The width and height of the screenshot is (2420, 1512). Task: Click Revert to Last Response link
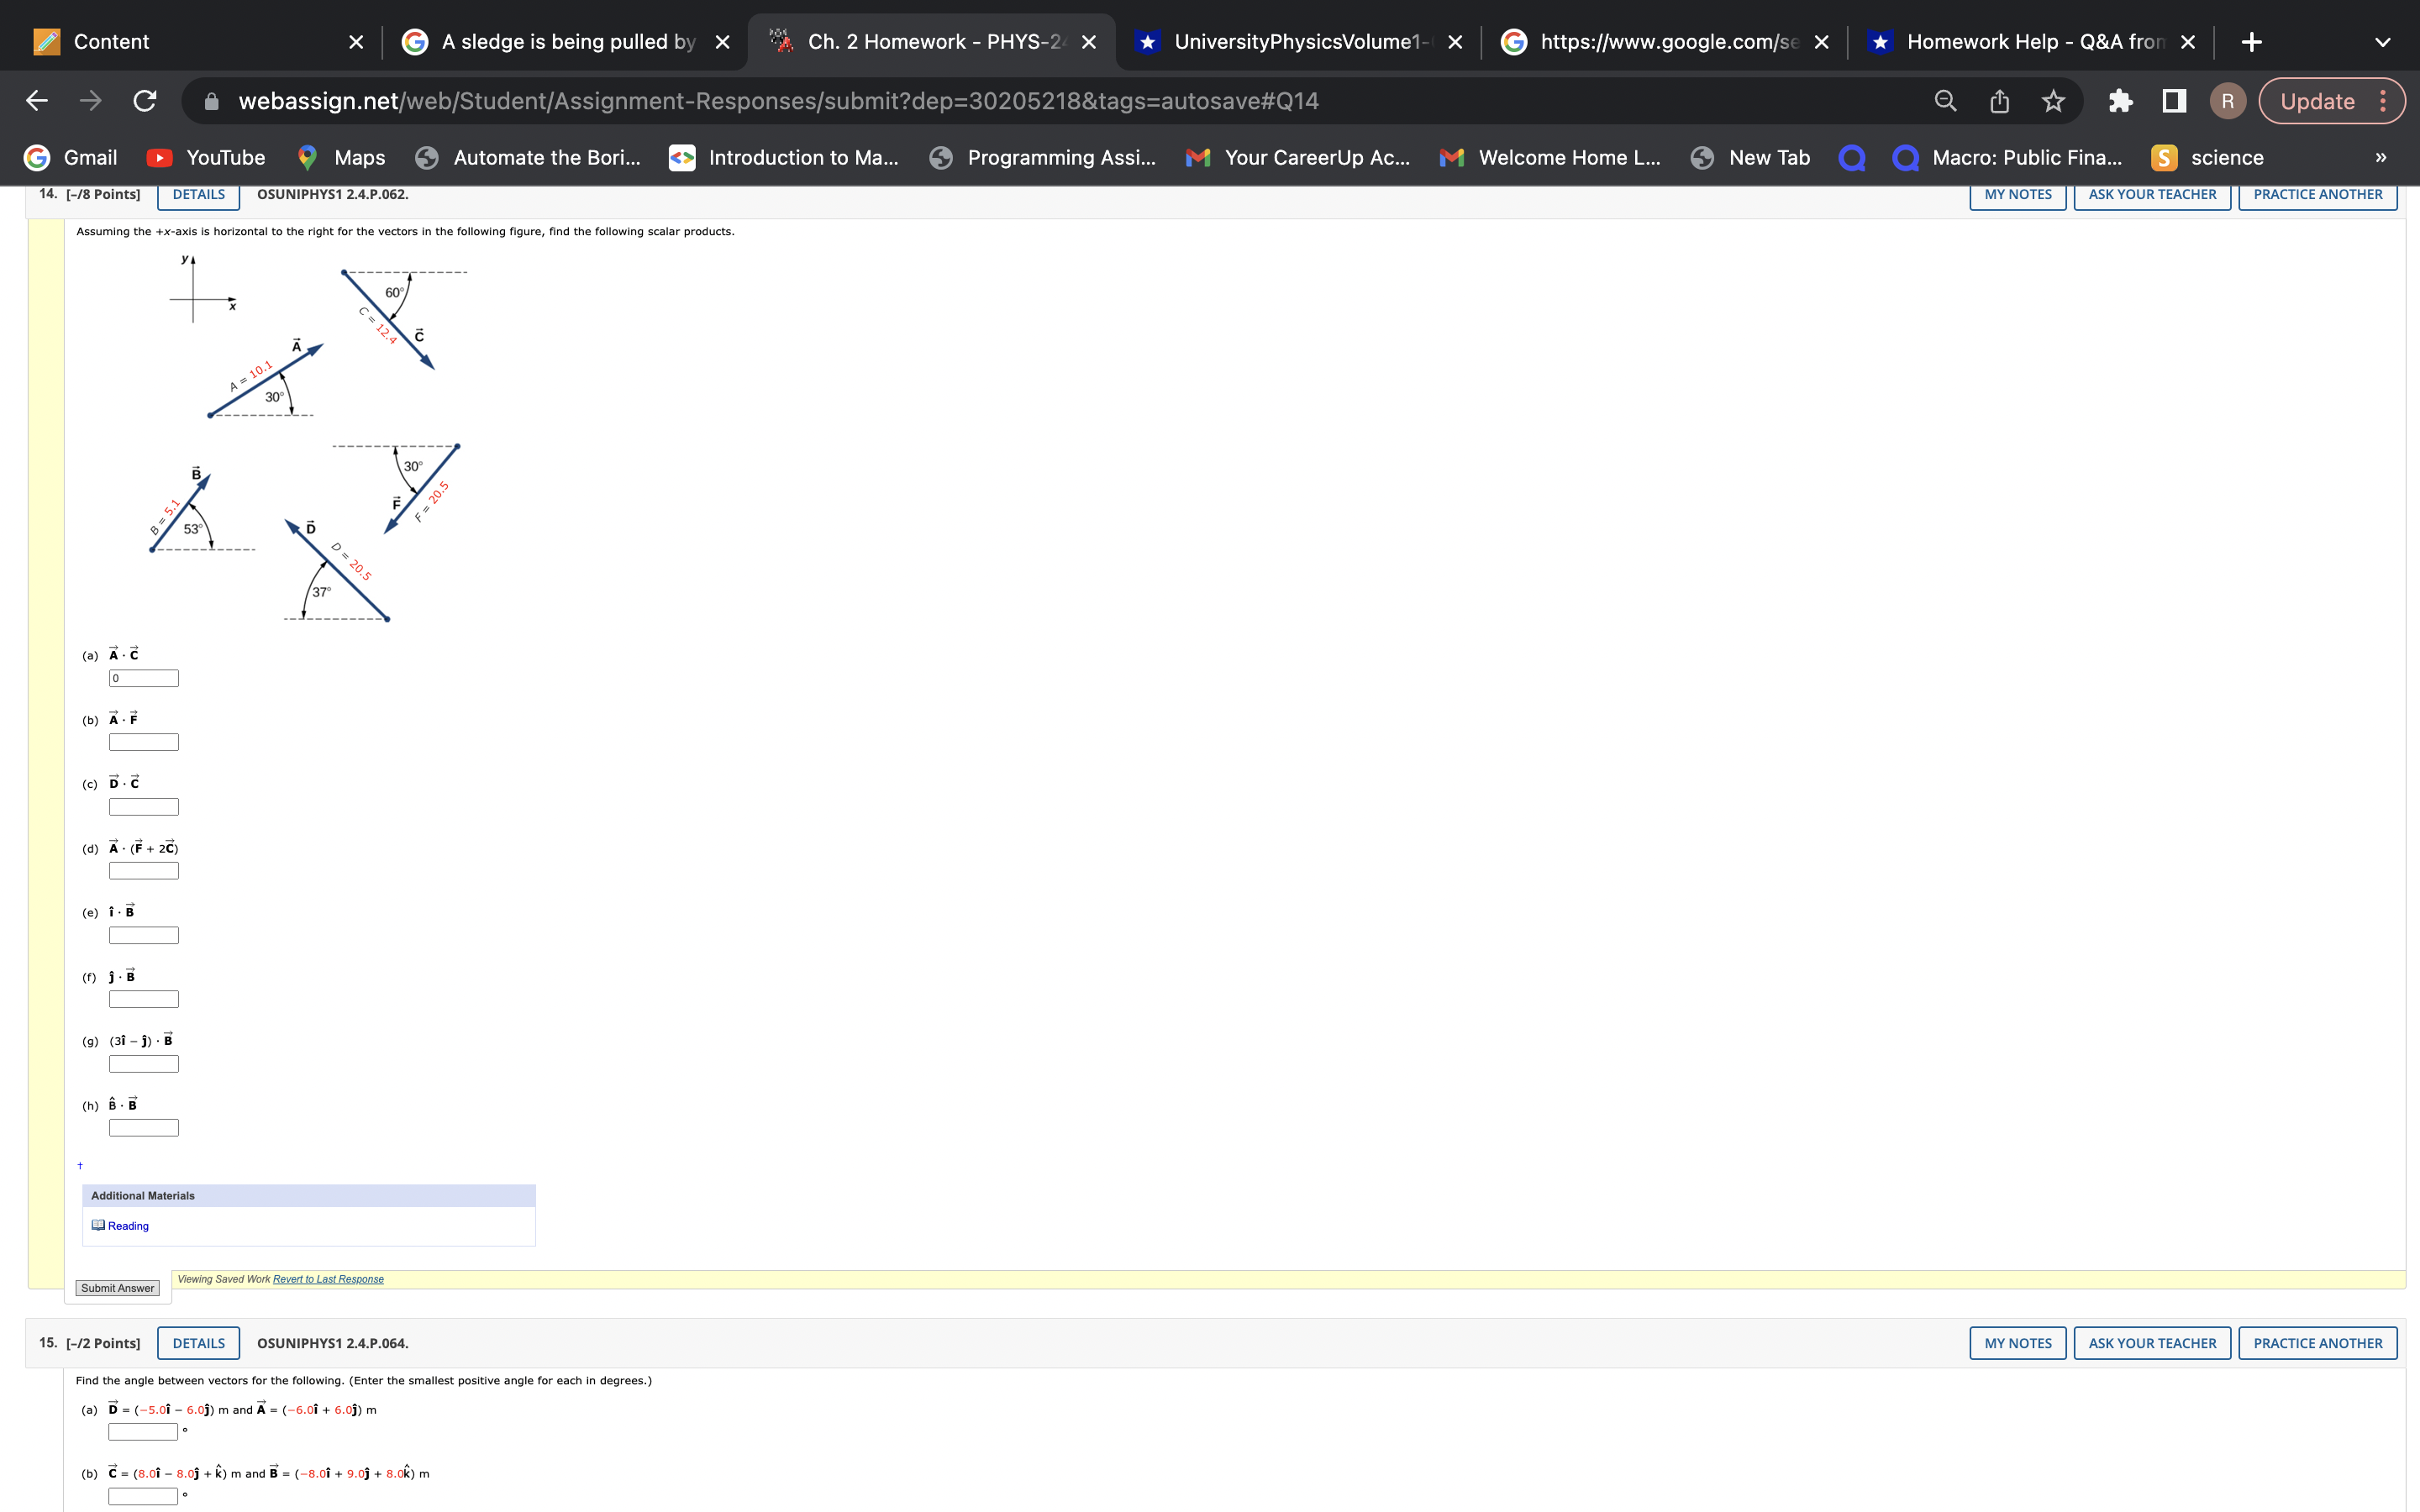[x=328, y=1279]
